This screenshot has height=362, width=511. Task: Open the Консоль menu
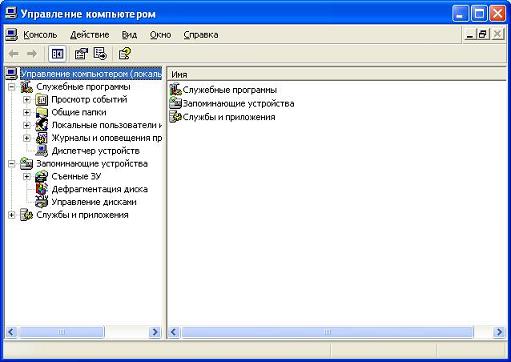pyautogui.click(x=40, y=35)
